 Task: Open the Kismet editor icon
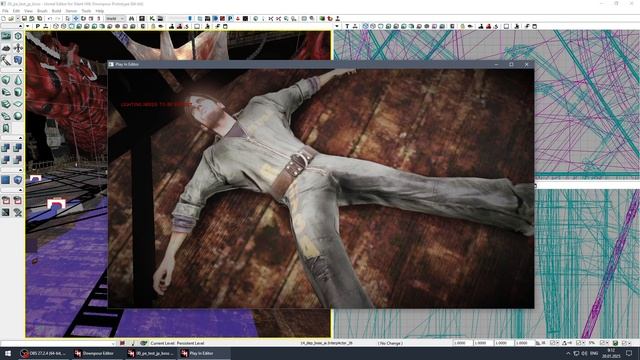(x=152, y=19)
